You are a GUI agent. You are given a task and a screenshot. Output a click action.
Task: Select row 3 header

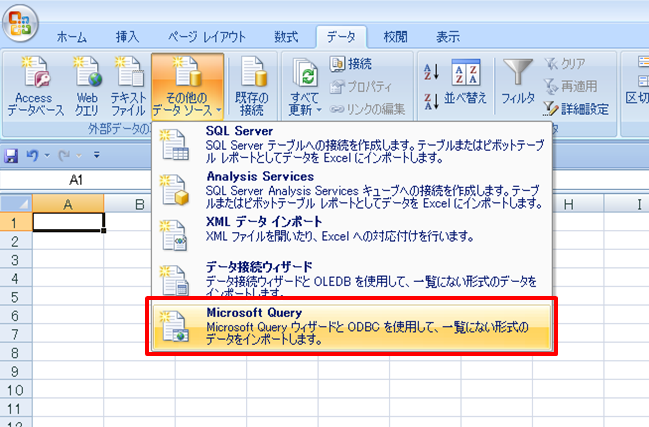pos(16,260)
